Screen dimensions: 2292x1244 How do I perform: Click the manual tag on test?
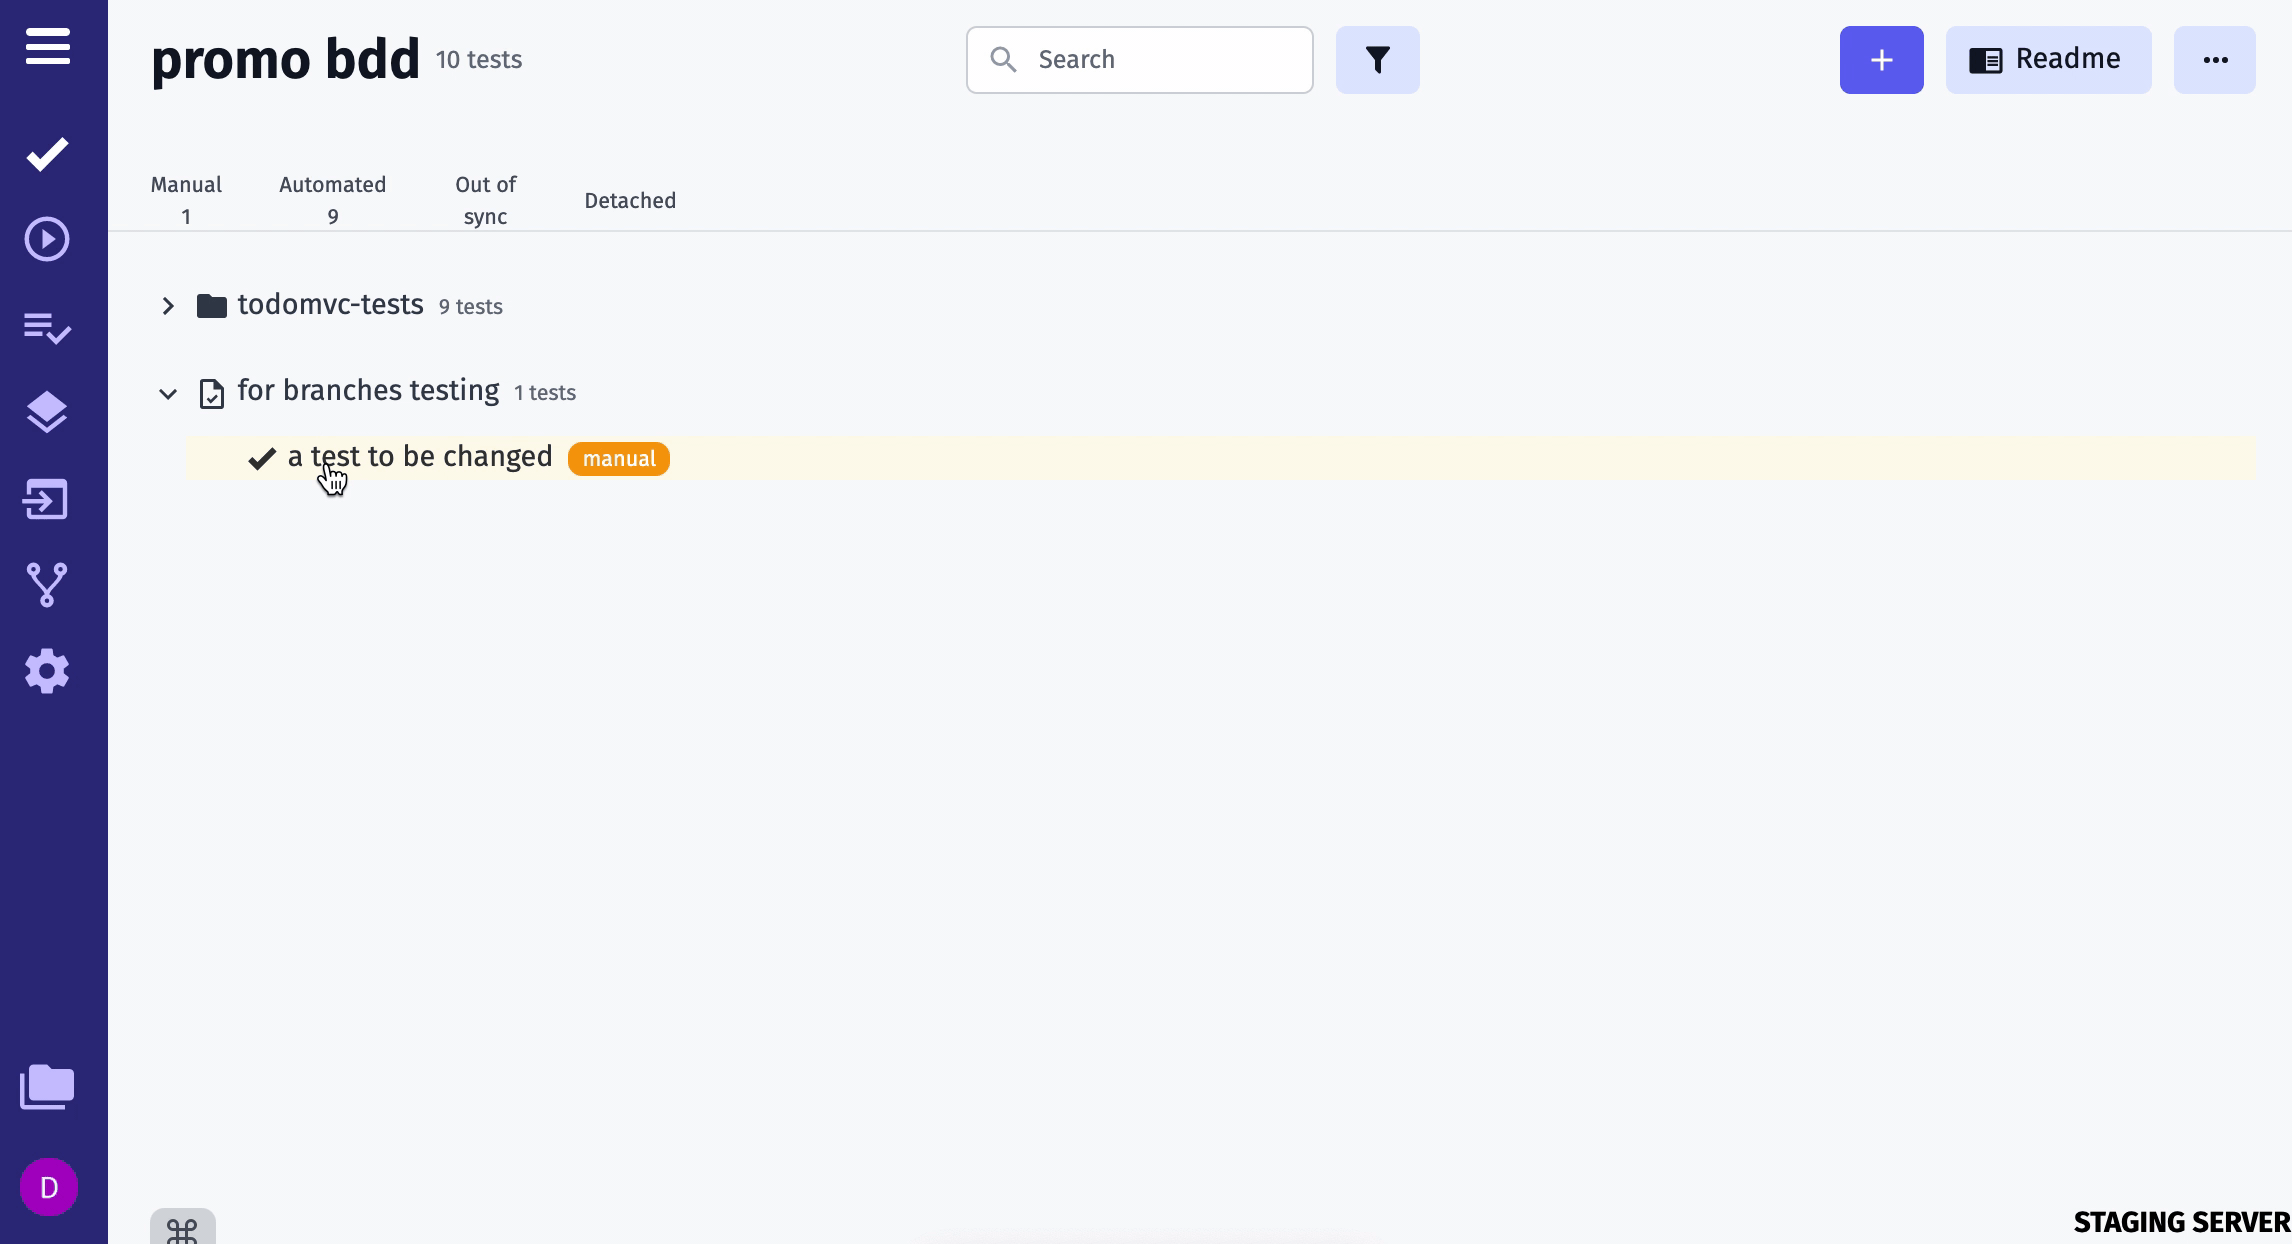coord(617,458)
